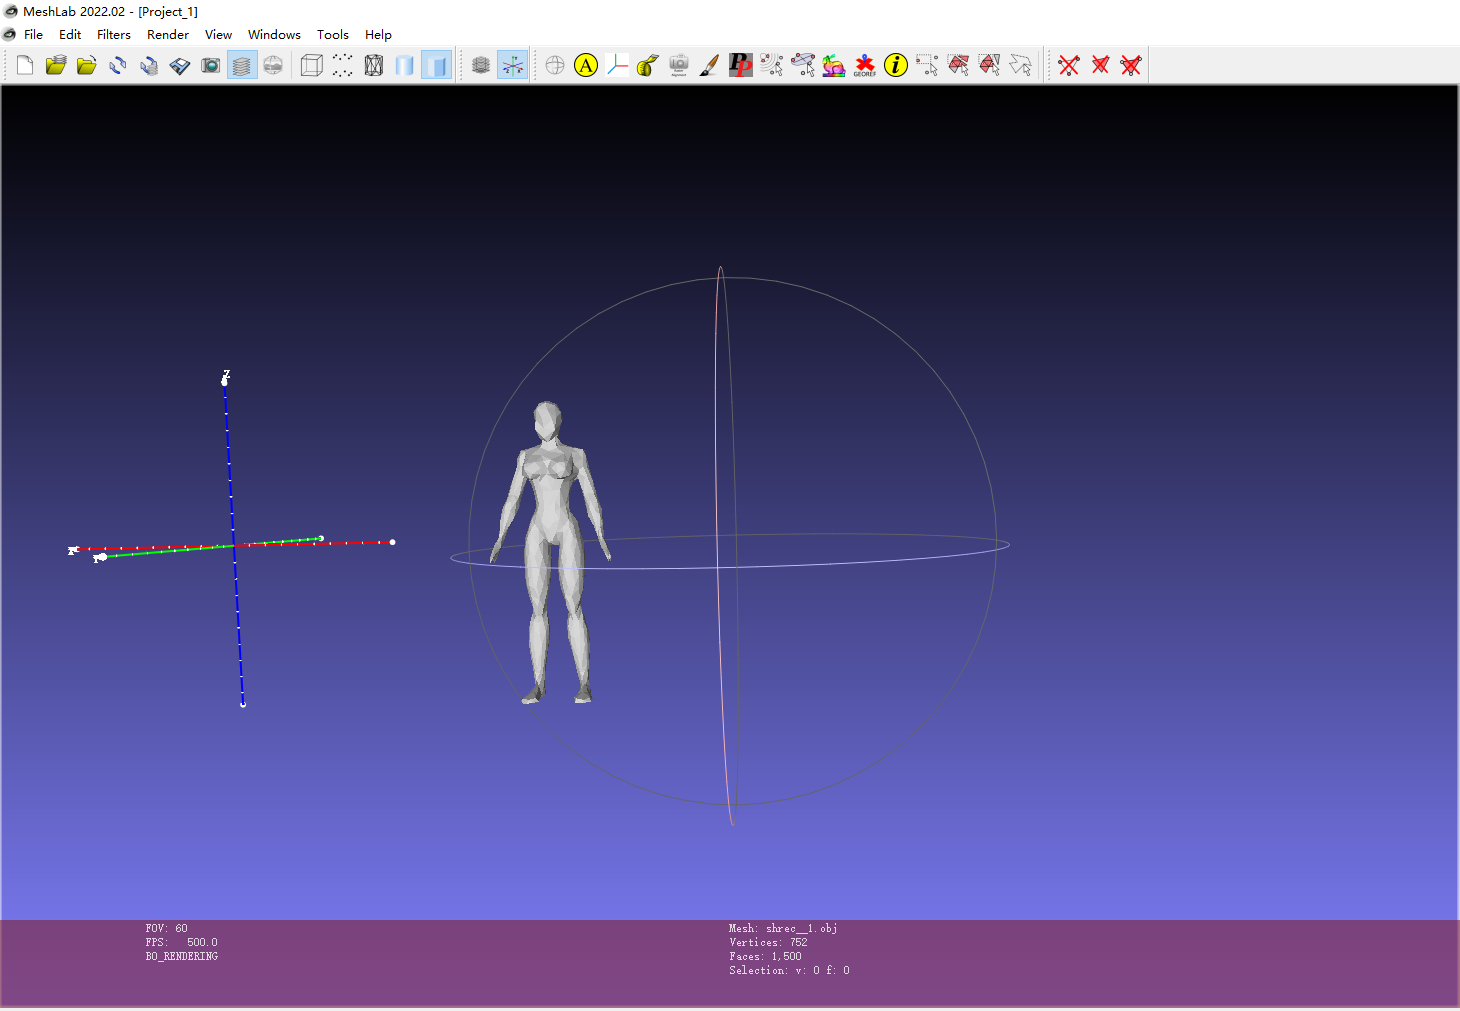This screenshot has height=1011, width=1460.
Task: Export mesh with the floppy disk icon
Action: click(x=180, y=66)
